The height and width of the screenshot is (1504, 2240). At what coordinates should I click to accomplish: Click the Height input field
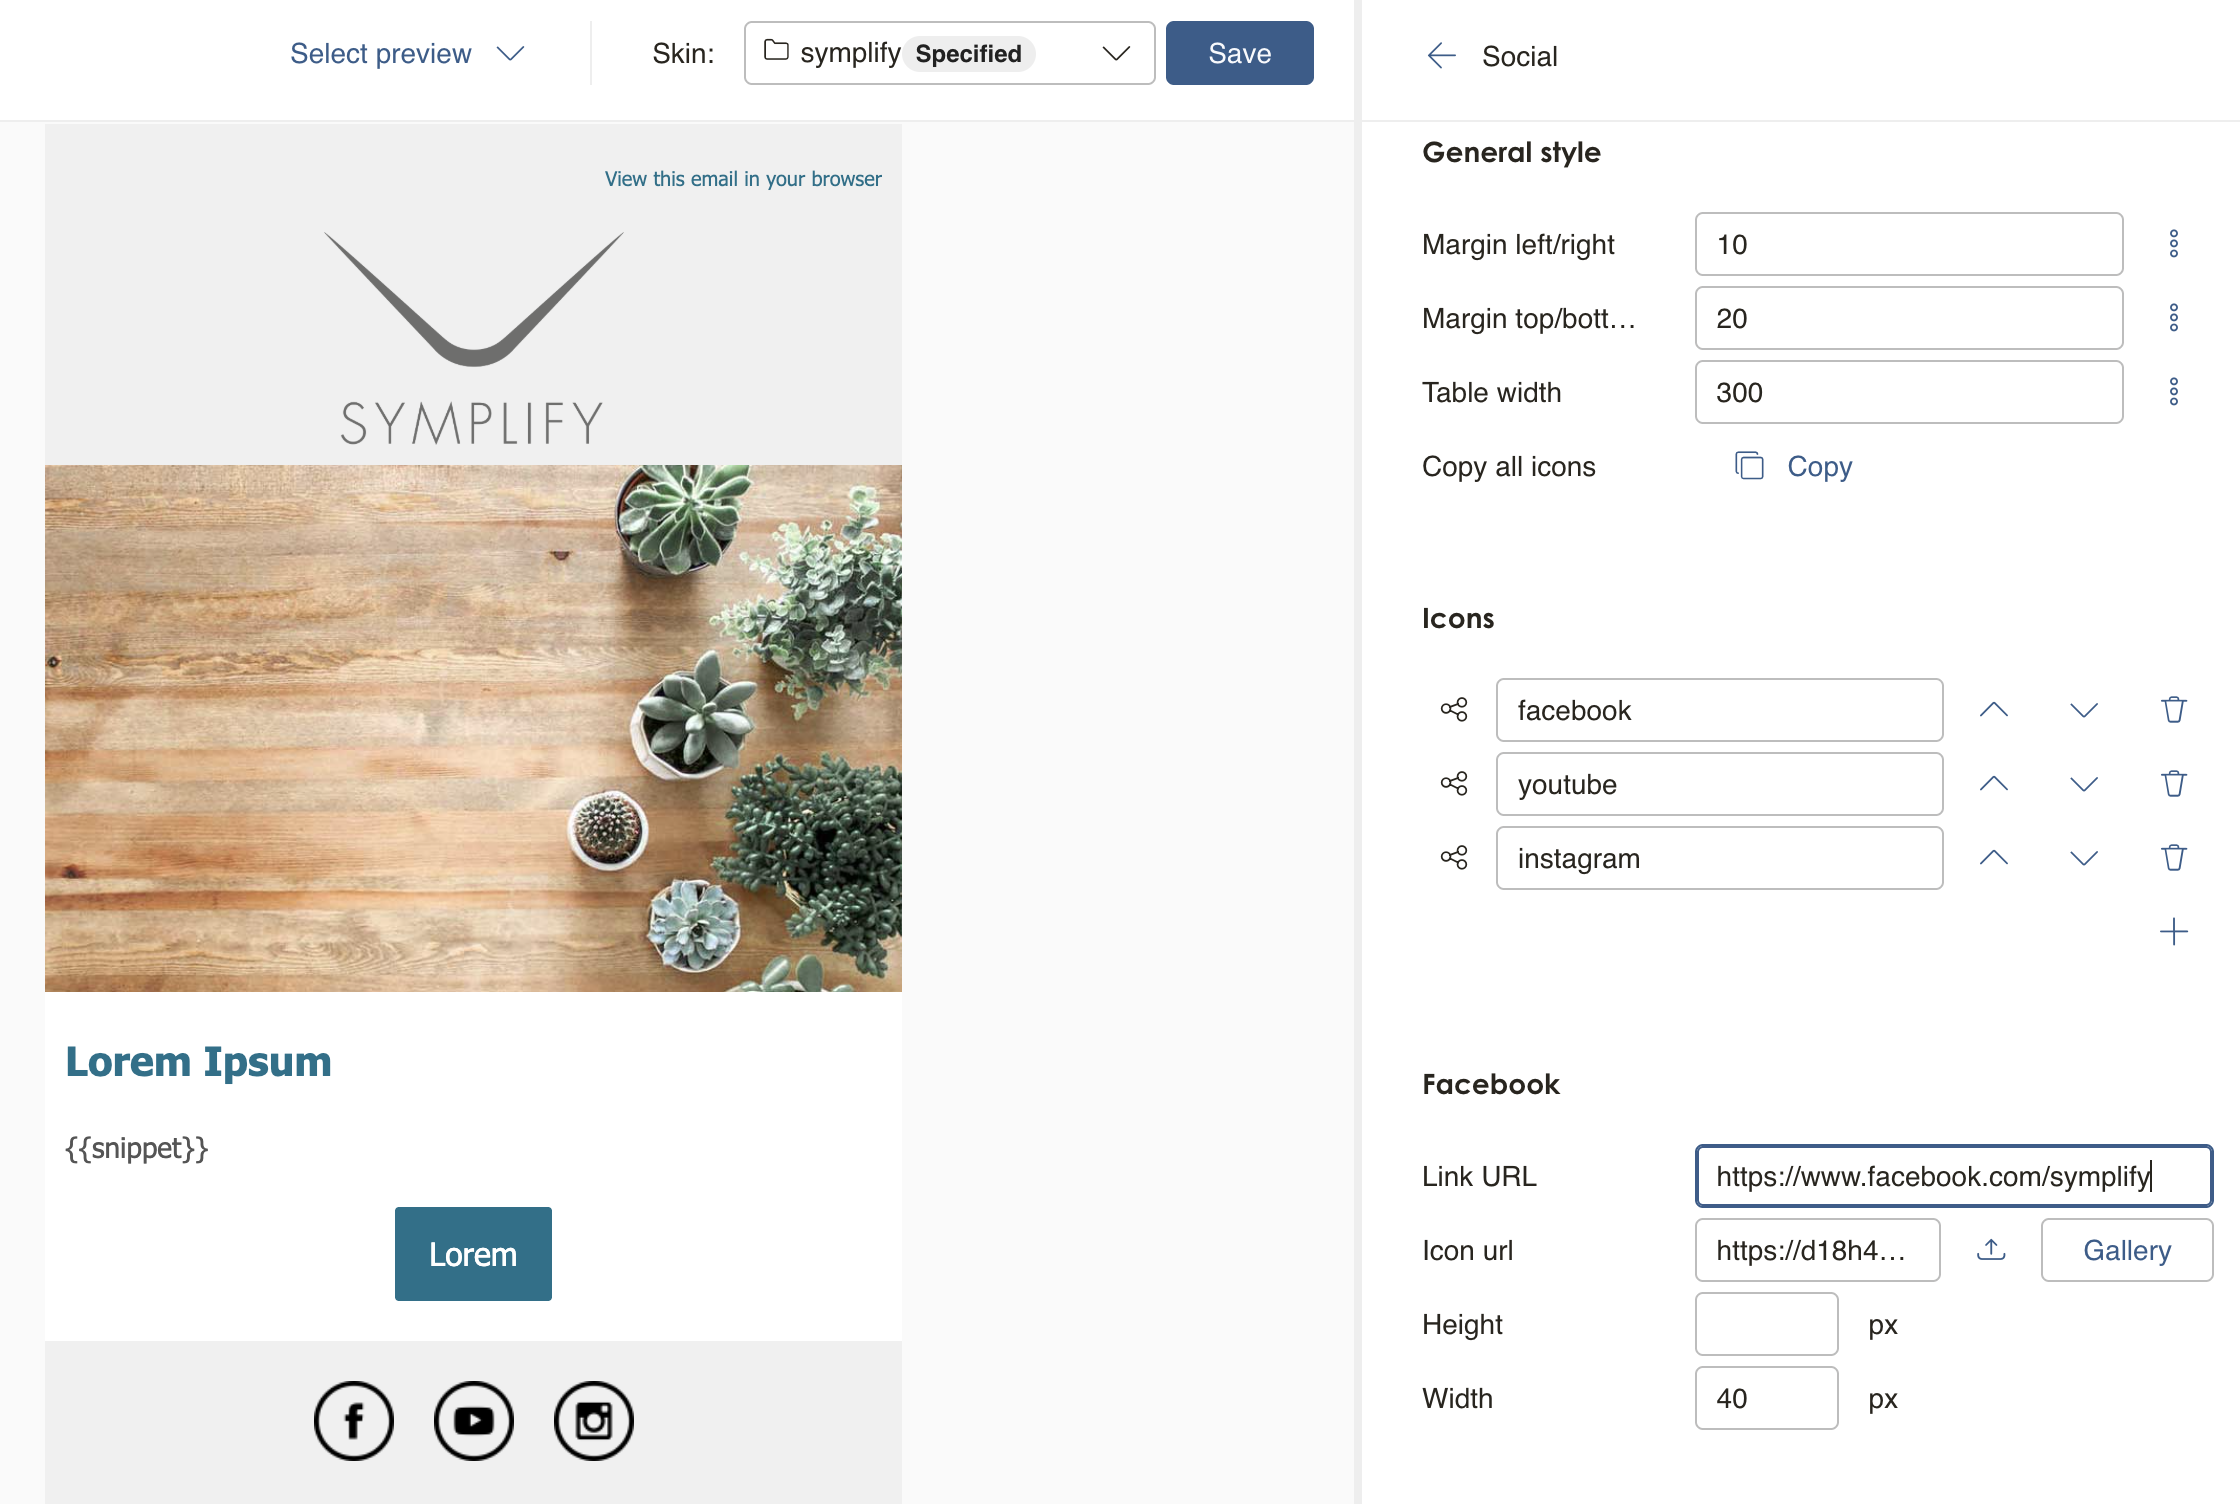(x=1766, y=1324)
